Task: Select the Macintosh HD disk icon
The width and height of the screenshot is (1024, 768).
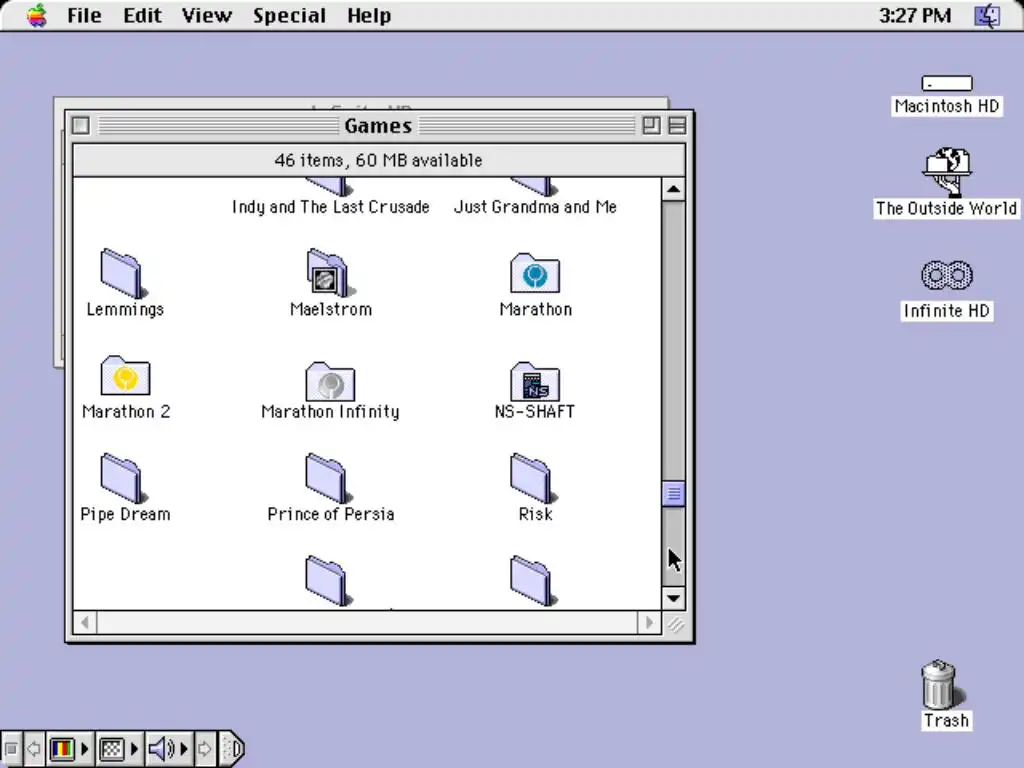Action: pyautogui.click(x=946, y=83)
